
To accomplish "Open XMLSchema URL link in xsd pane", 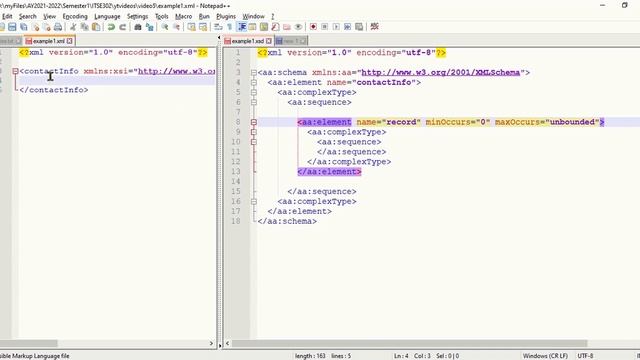I will coord(441,73).
